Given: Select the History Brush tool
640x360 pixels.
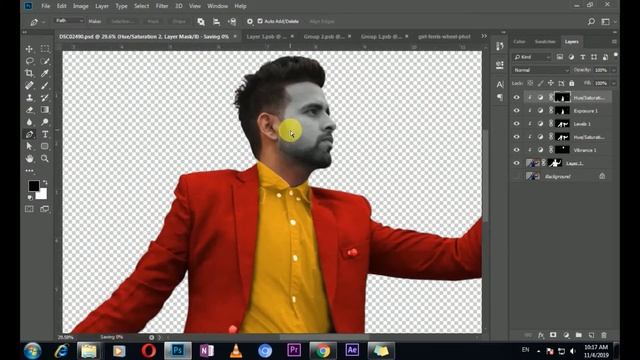Looking at the screenshot, I should (x=45, y=98).
